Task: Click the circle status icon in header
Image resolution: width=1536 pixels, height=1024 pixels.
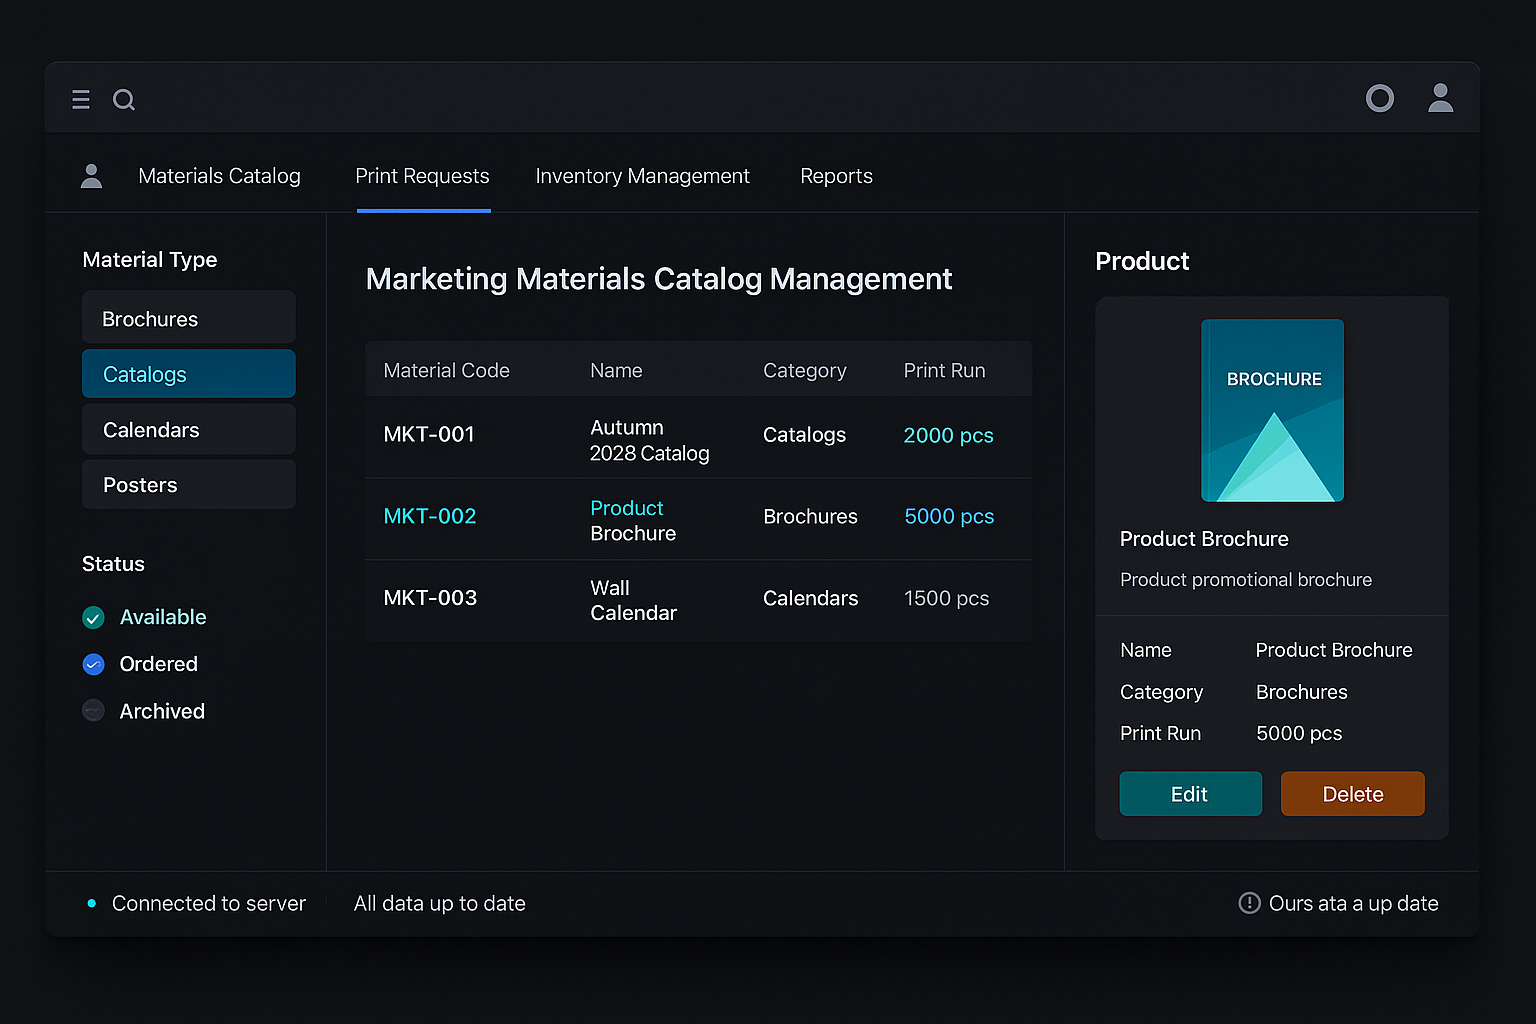Action: click(1379, 98)
